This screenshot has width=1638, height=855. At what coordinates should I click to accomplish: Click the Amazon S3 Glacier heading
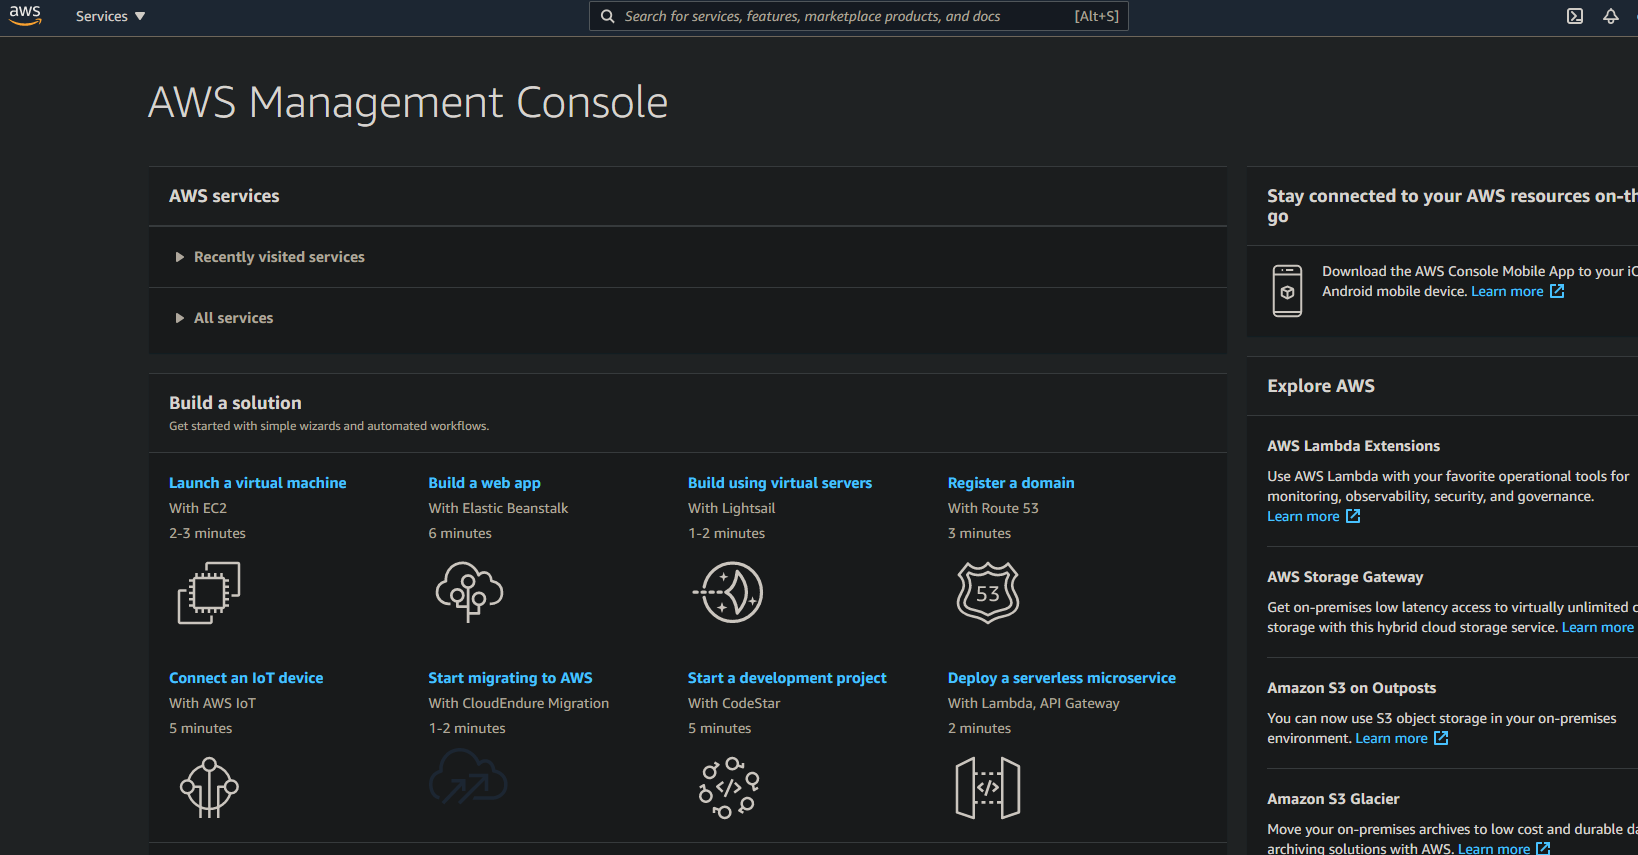coord(1333,799)
